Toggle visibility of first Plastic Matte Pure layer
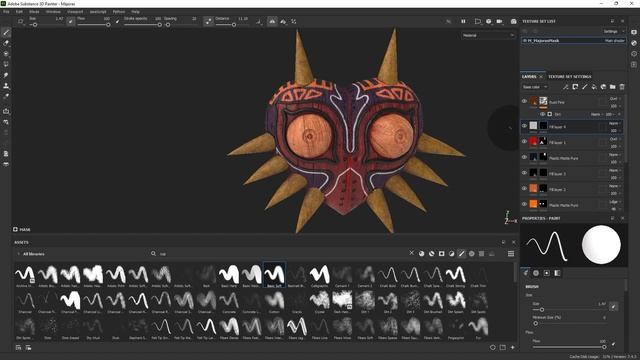This screenshot has width=640, height=360. click(x=524, y=157)
